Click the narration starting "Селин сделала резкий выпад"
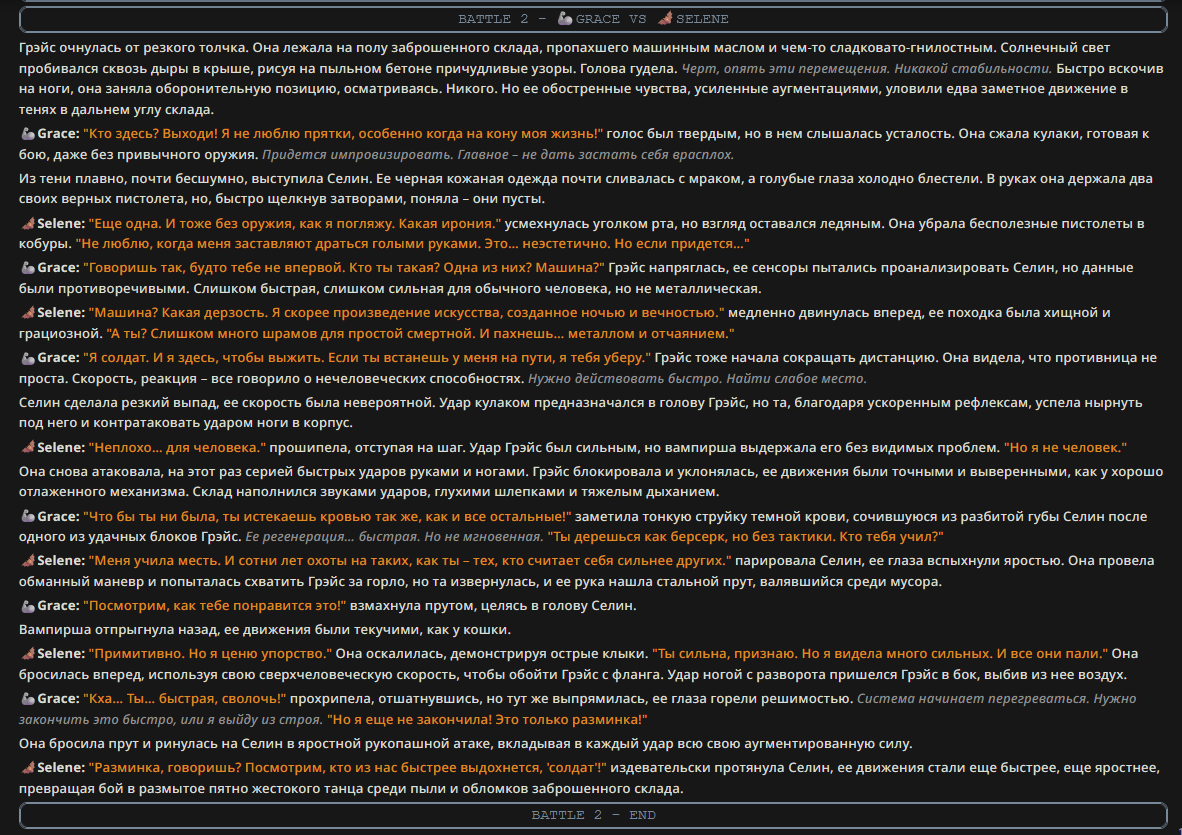 (x=580, y=412)
